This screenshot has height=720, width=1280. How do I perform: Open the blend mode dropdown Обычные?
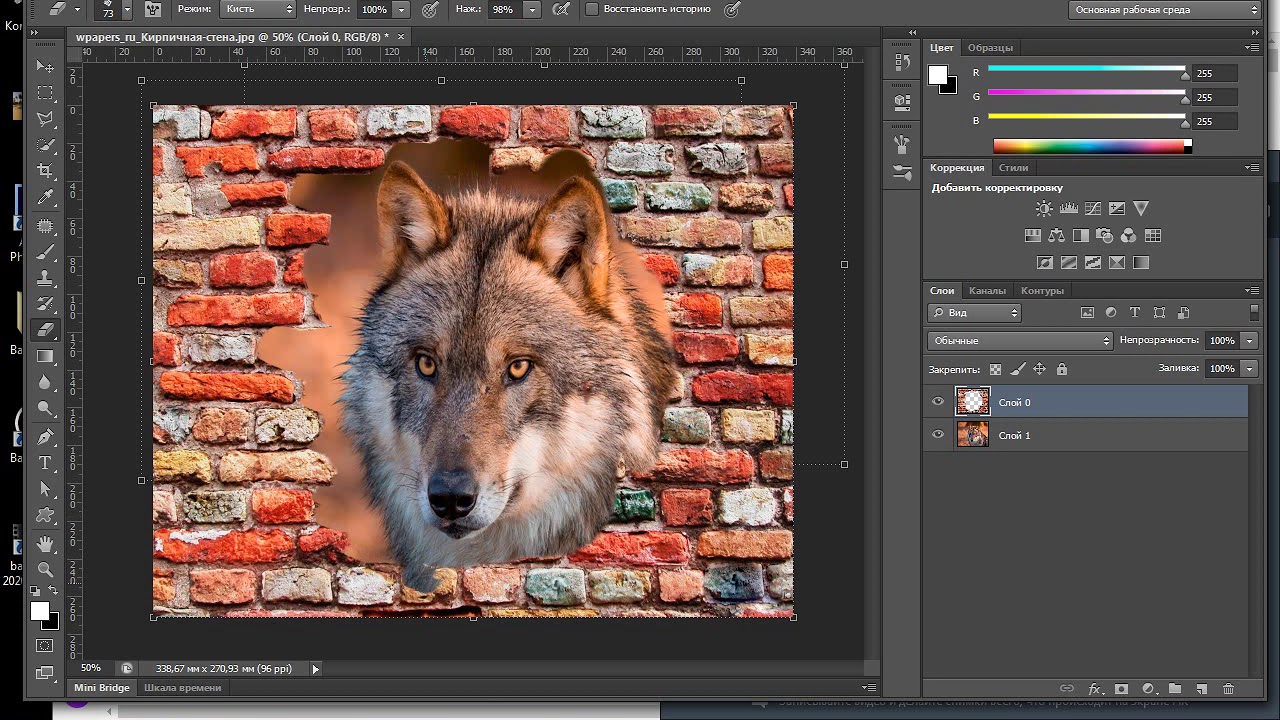pos(1020,341)
